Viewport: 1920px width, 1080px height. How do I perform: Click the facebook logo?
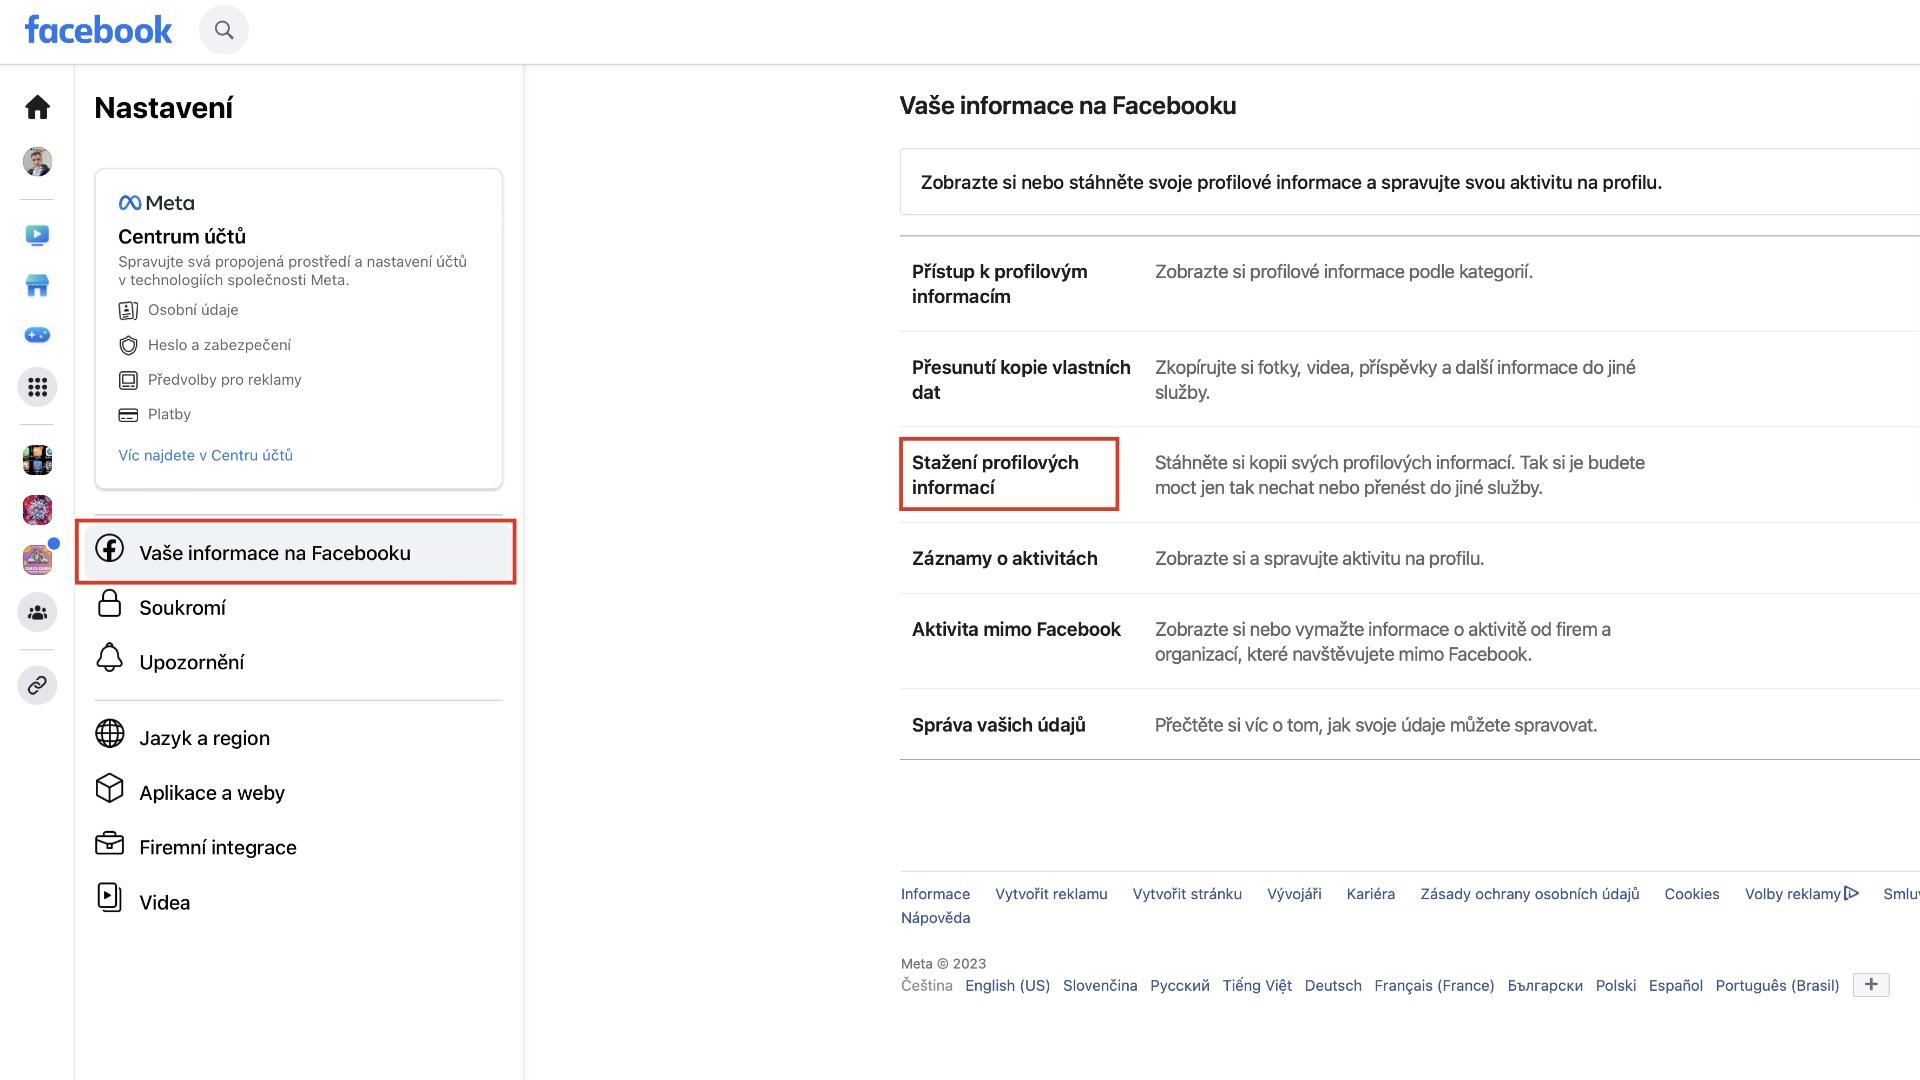(x=98, y=30)
